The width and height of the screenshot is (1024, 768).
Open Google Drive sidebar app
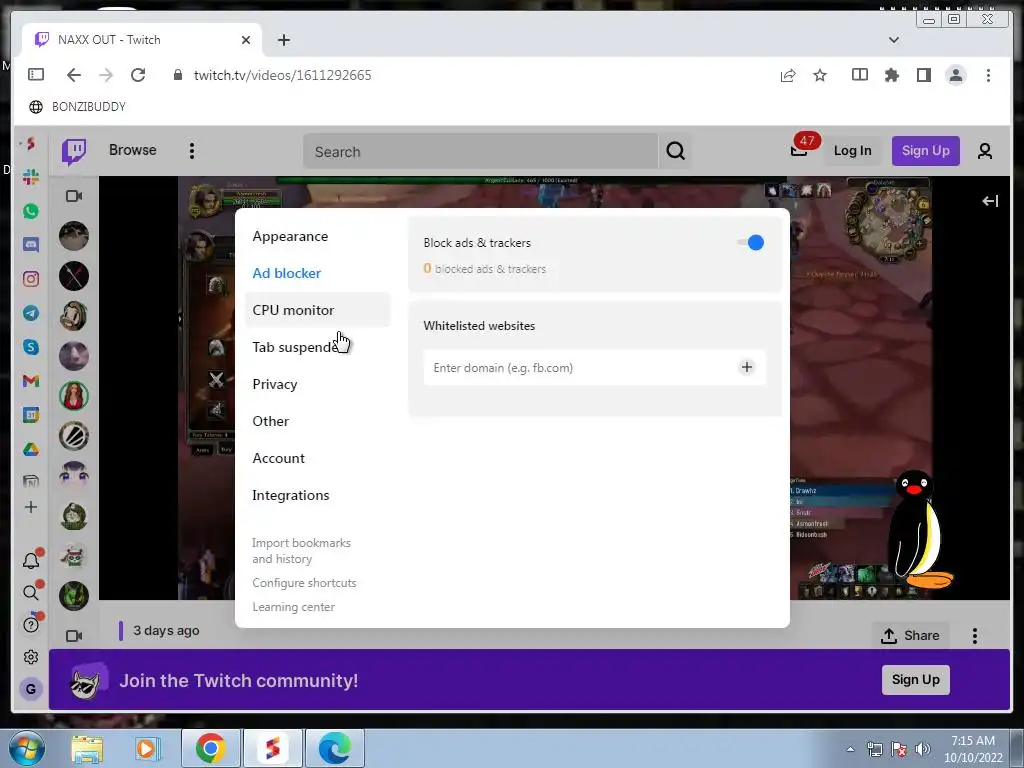(31, 449)
